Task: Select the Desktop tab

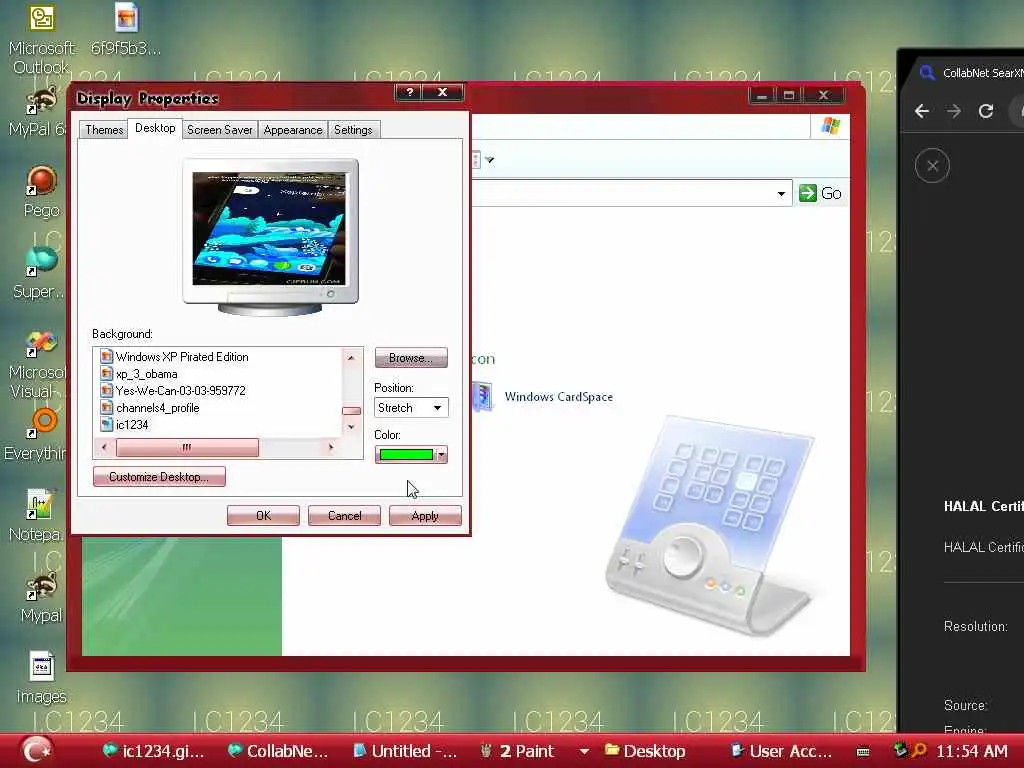Action: pos(155,128)
